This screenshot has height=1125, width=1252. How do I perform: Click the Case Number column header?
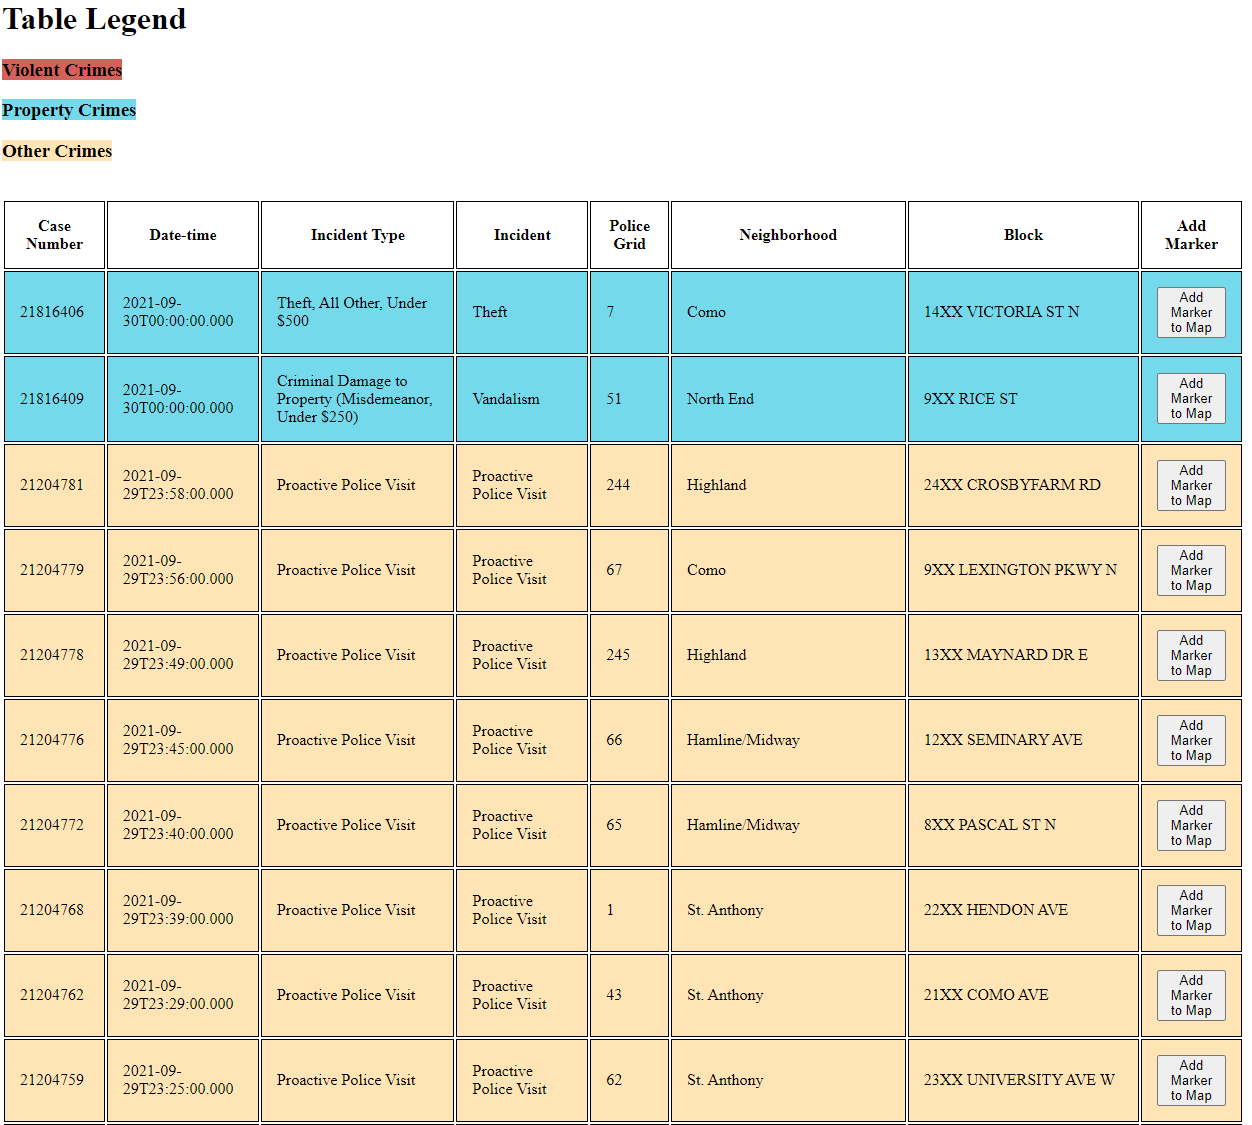coord(54,235)
